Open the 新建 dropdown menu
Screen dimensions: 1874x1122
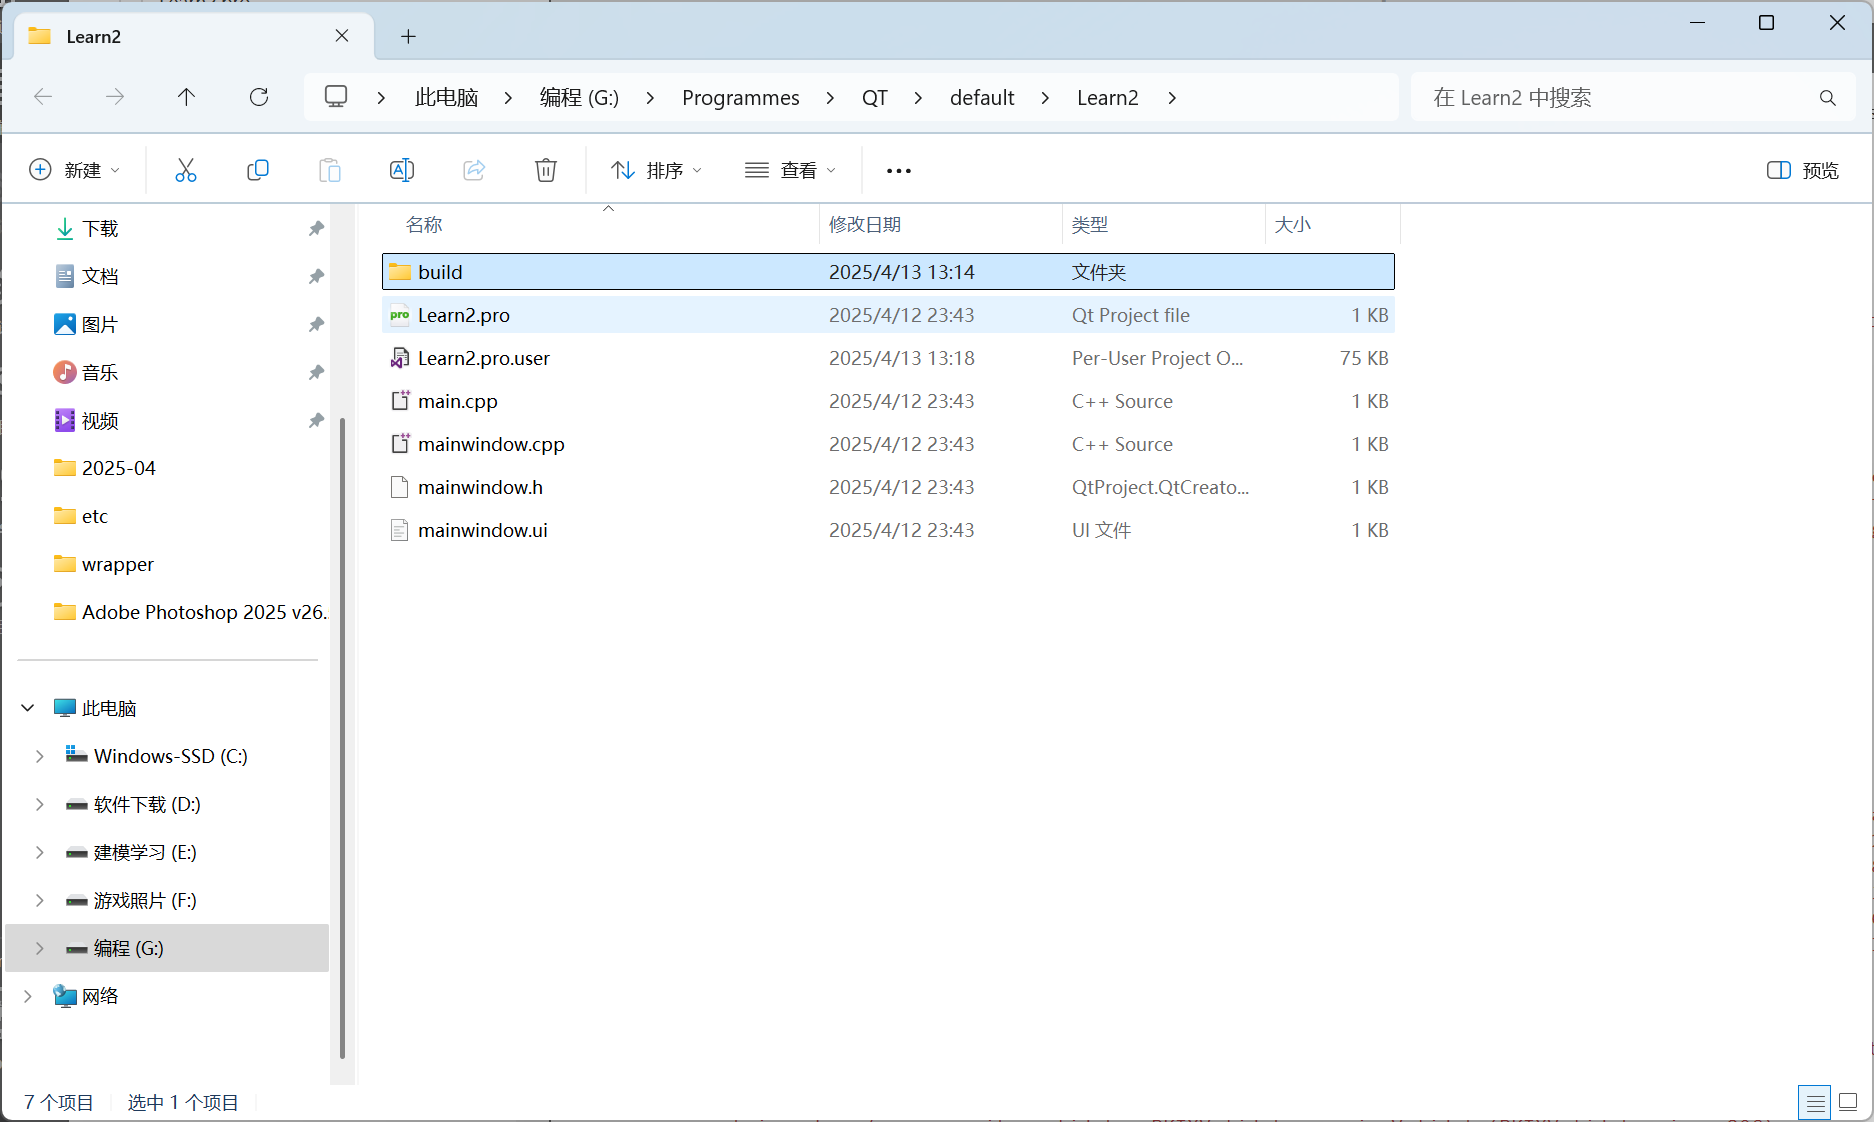[x=75, y=170]
